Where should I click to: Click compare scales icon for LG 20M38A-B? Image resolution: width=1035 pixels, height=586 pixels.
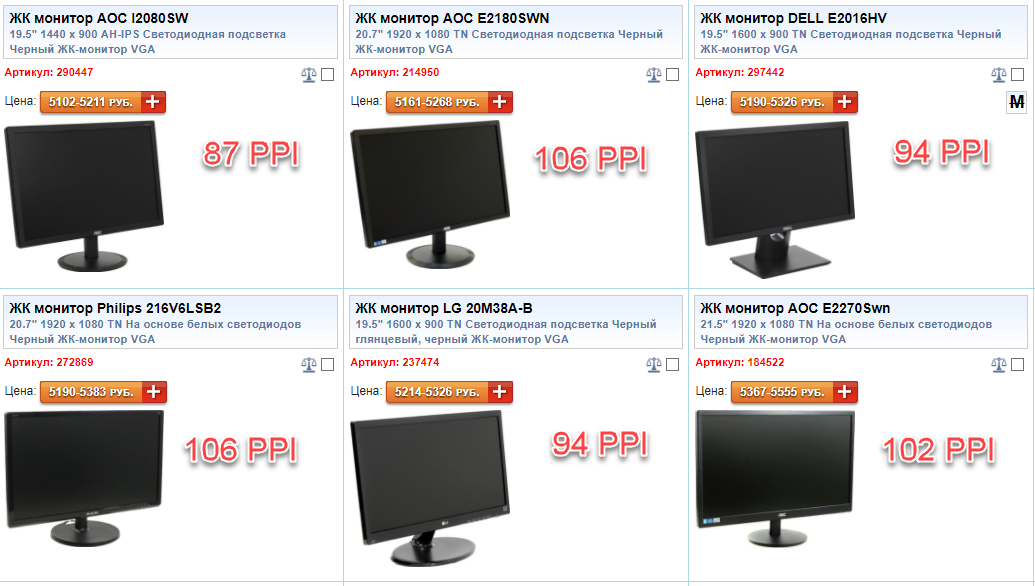click(653, 364)
